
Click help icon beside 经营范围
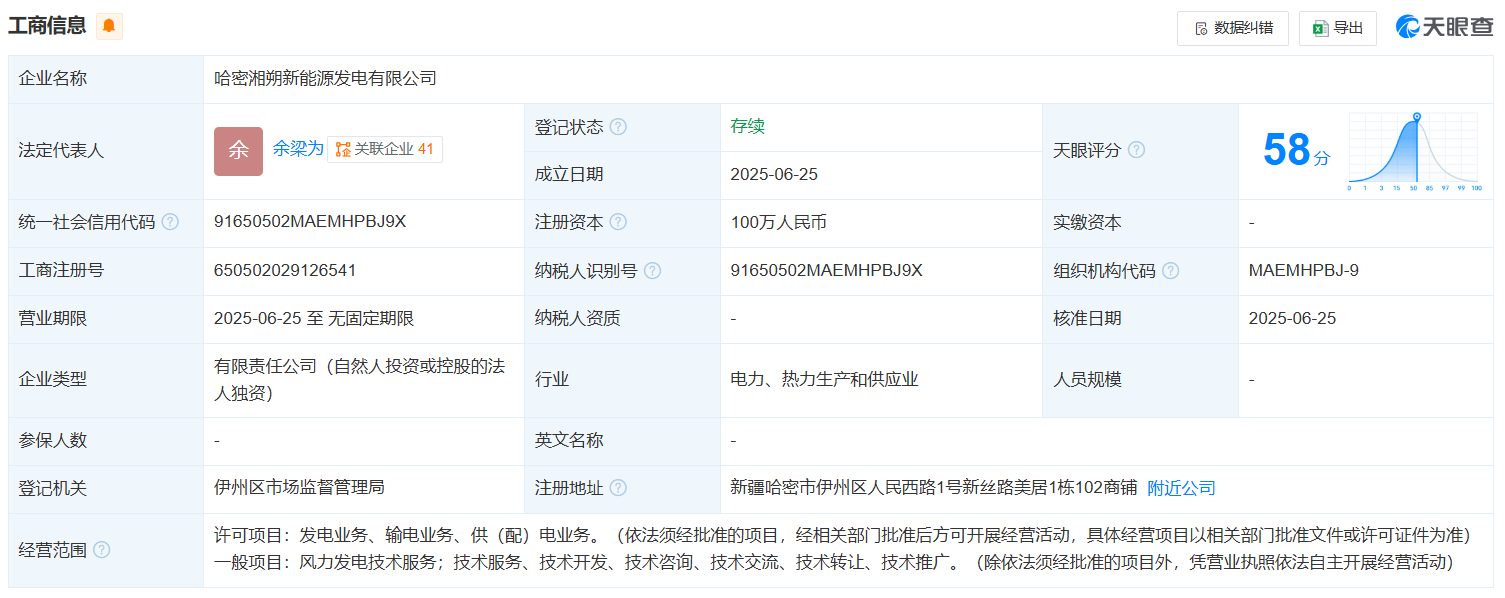(102, 550)
